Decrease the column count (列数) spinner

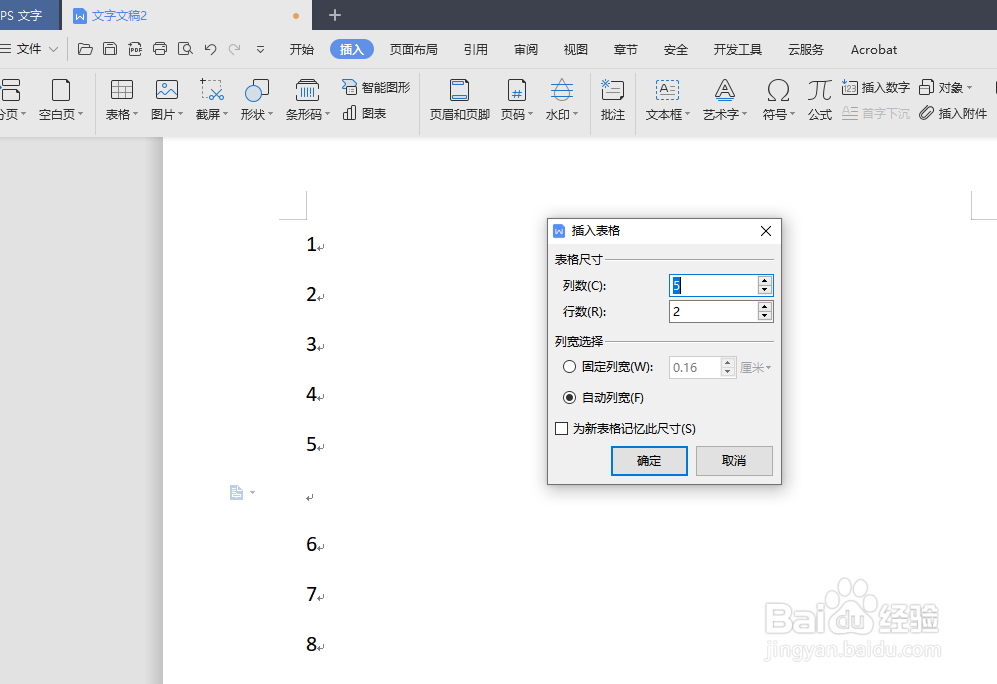[765, 290]
